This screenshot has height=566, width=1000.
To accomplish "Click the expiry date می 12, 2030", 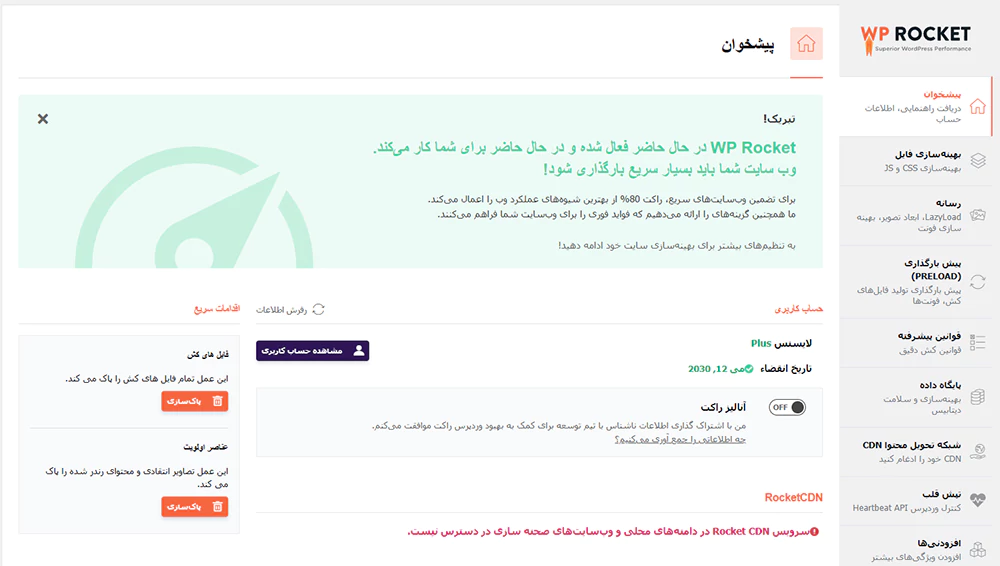I will [x=716, y=369].
